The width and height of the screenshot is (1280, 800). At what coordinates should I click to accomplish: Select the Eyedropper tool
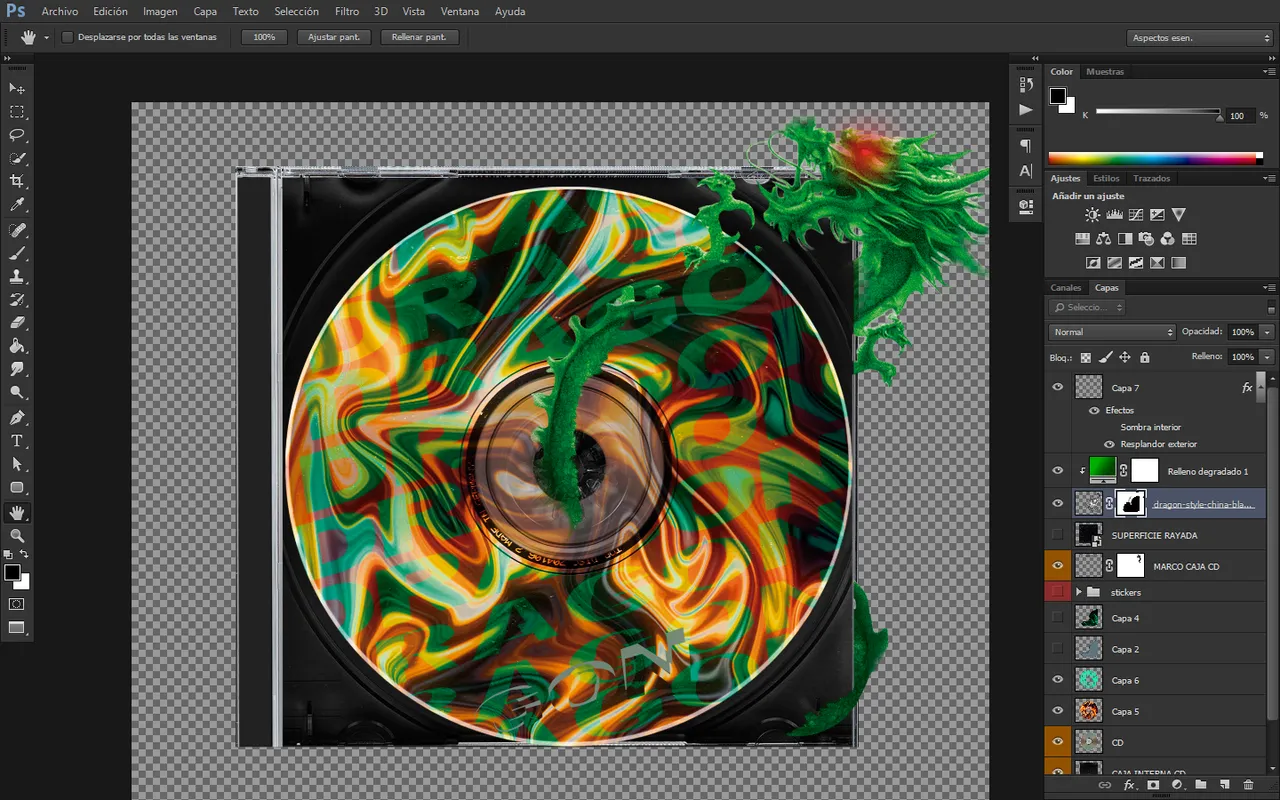17,205
